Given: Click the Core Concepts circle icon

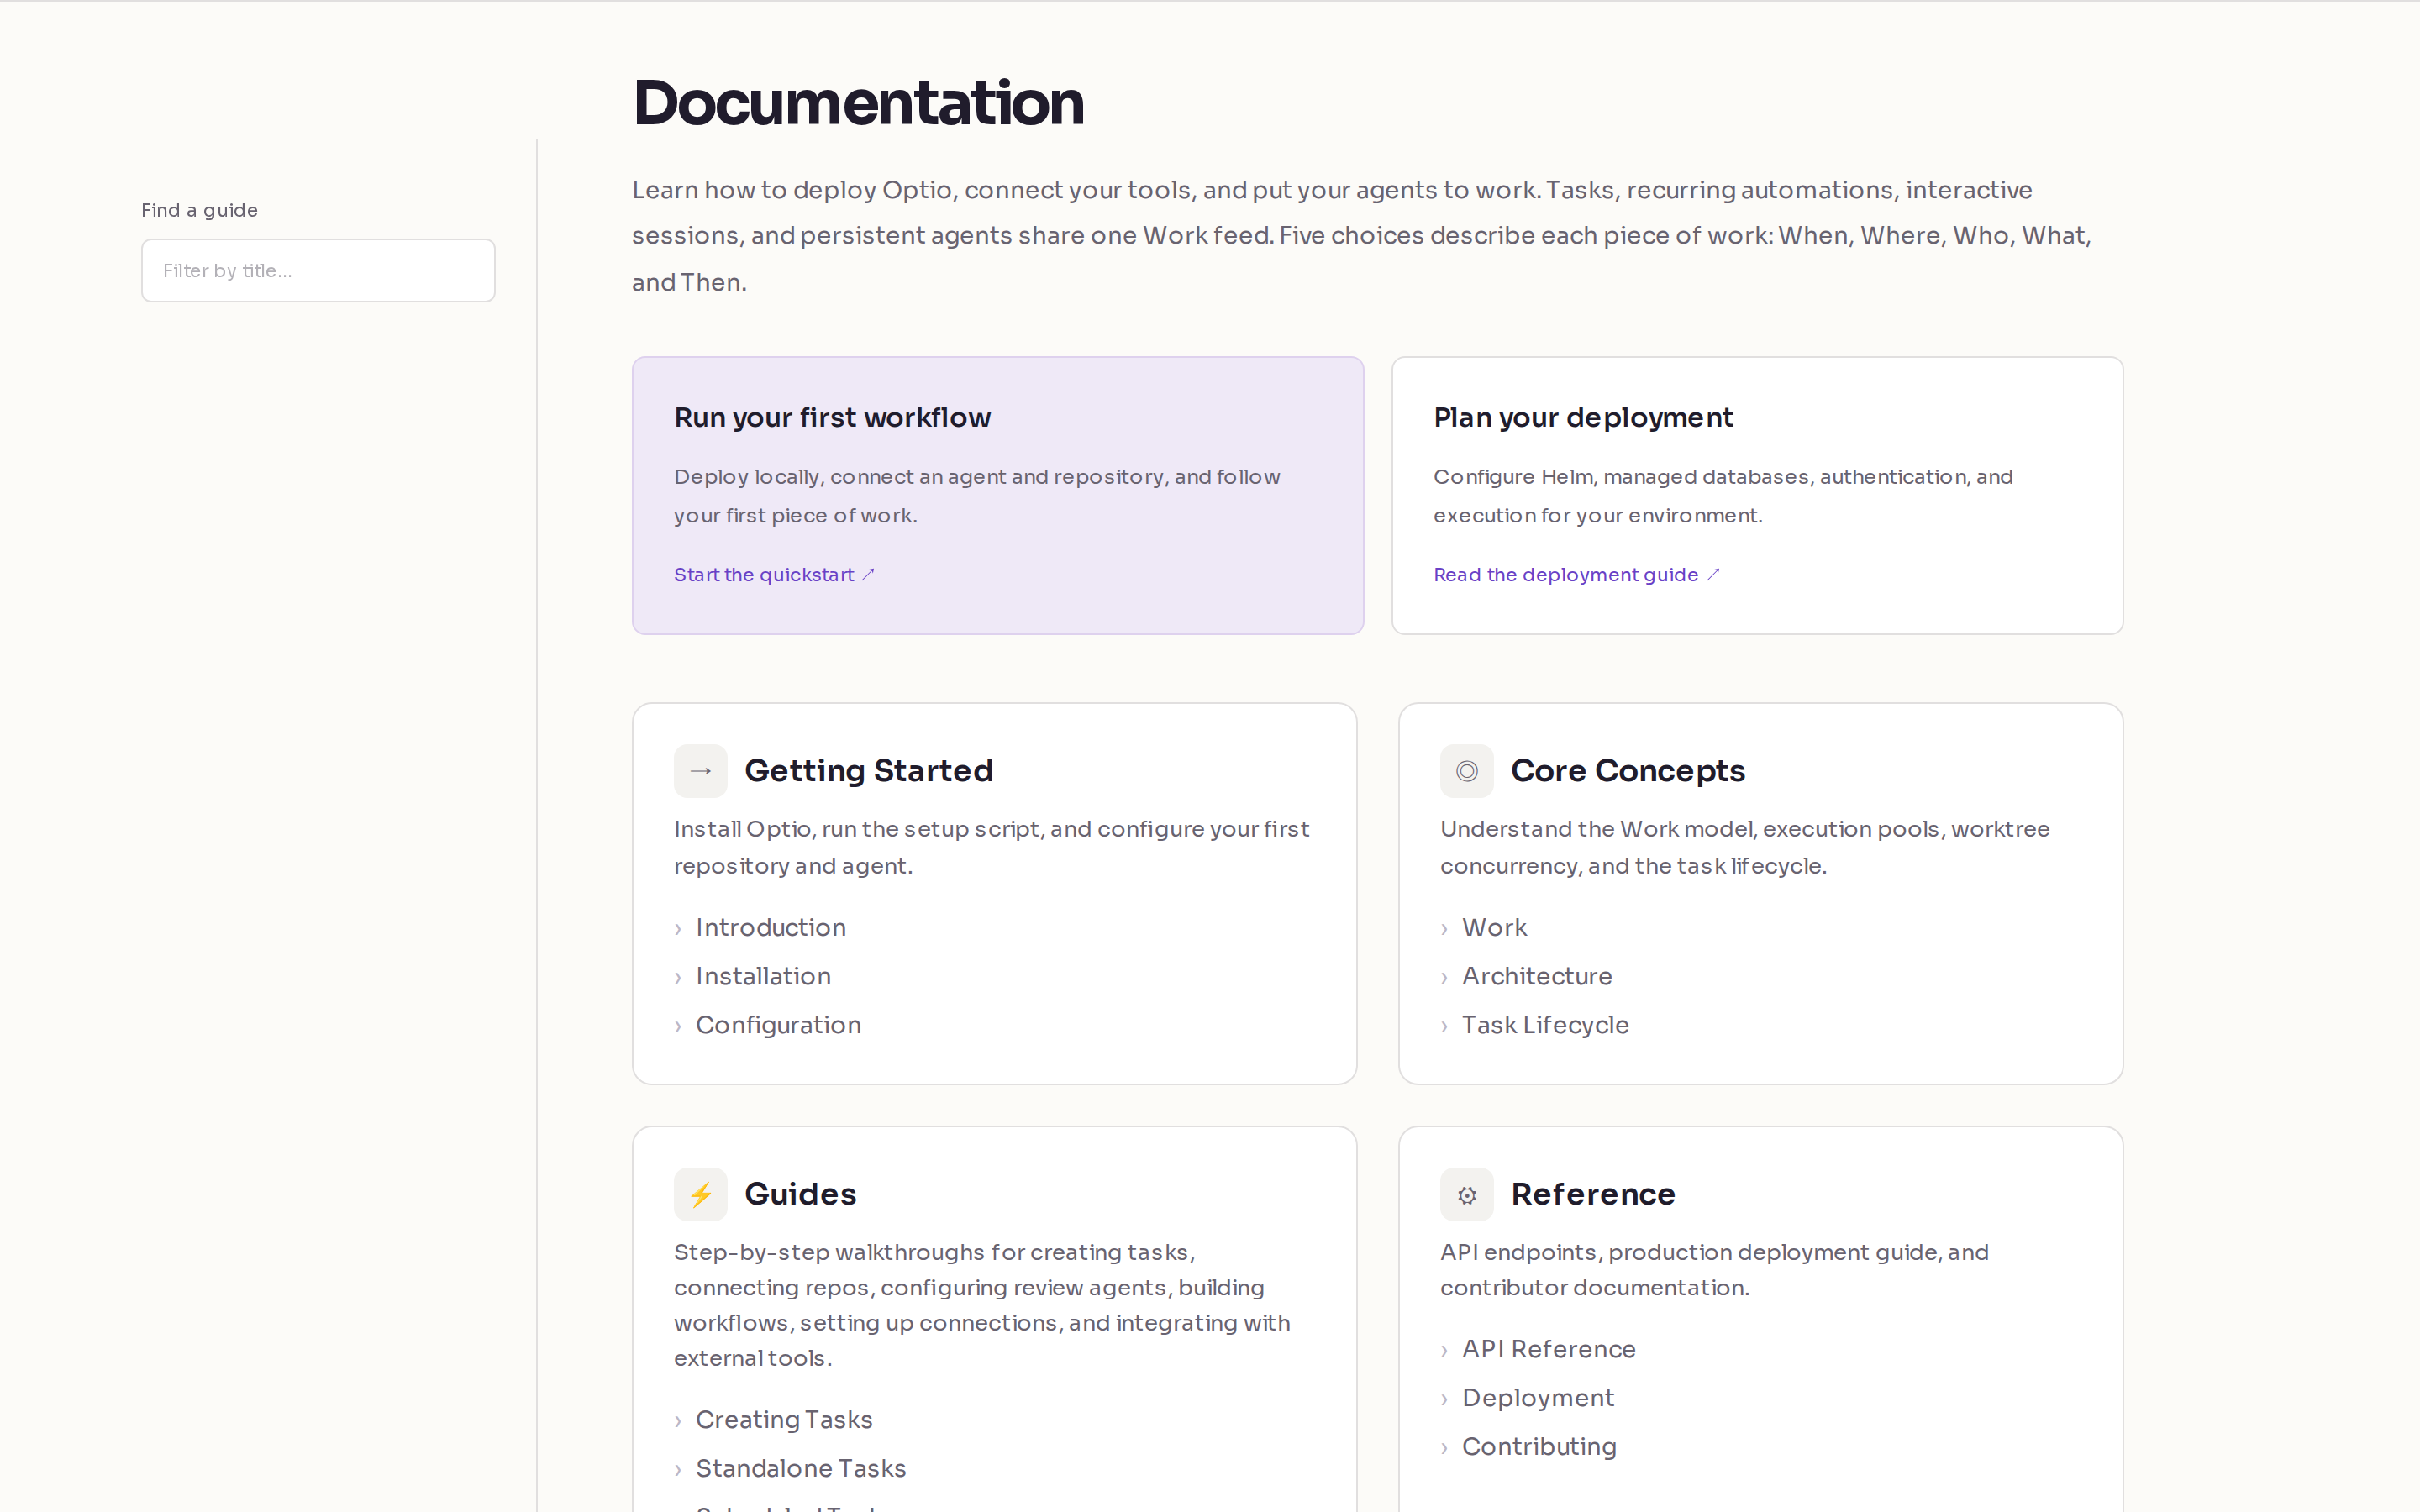Looking at the screenshot, I should 1466,771.
